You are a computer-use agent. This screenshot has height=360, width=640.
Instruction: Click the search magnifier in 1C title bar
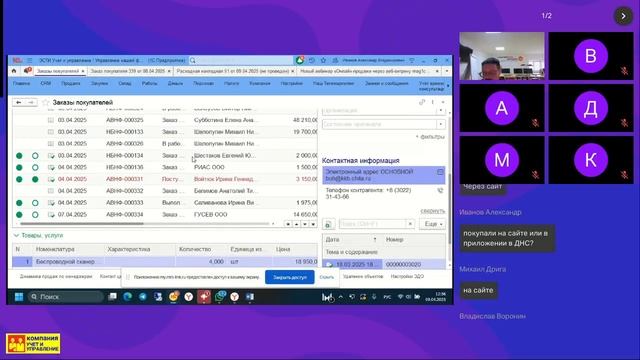[193, 60]
